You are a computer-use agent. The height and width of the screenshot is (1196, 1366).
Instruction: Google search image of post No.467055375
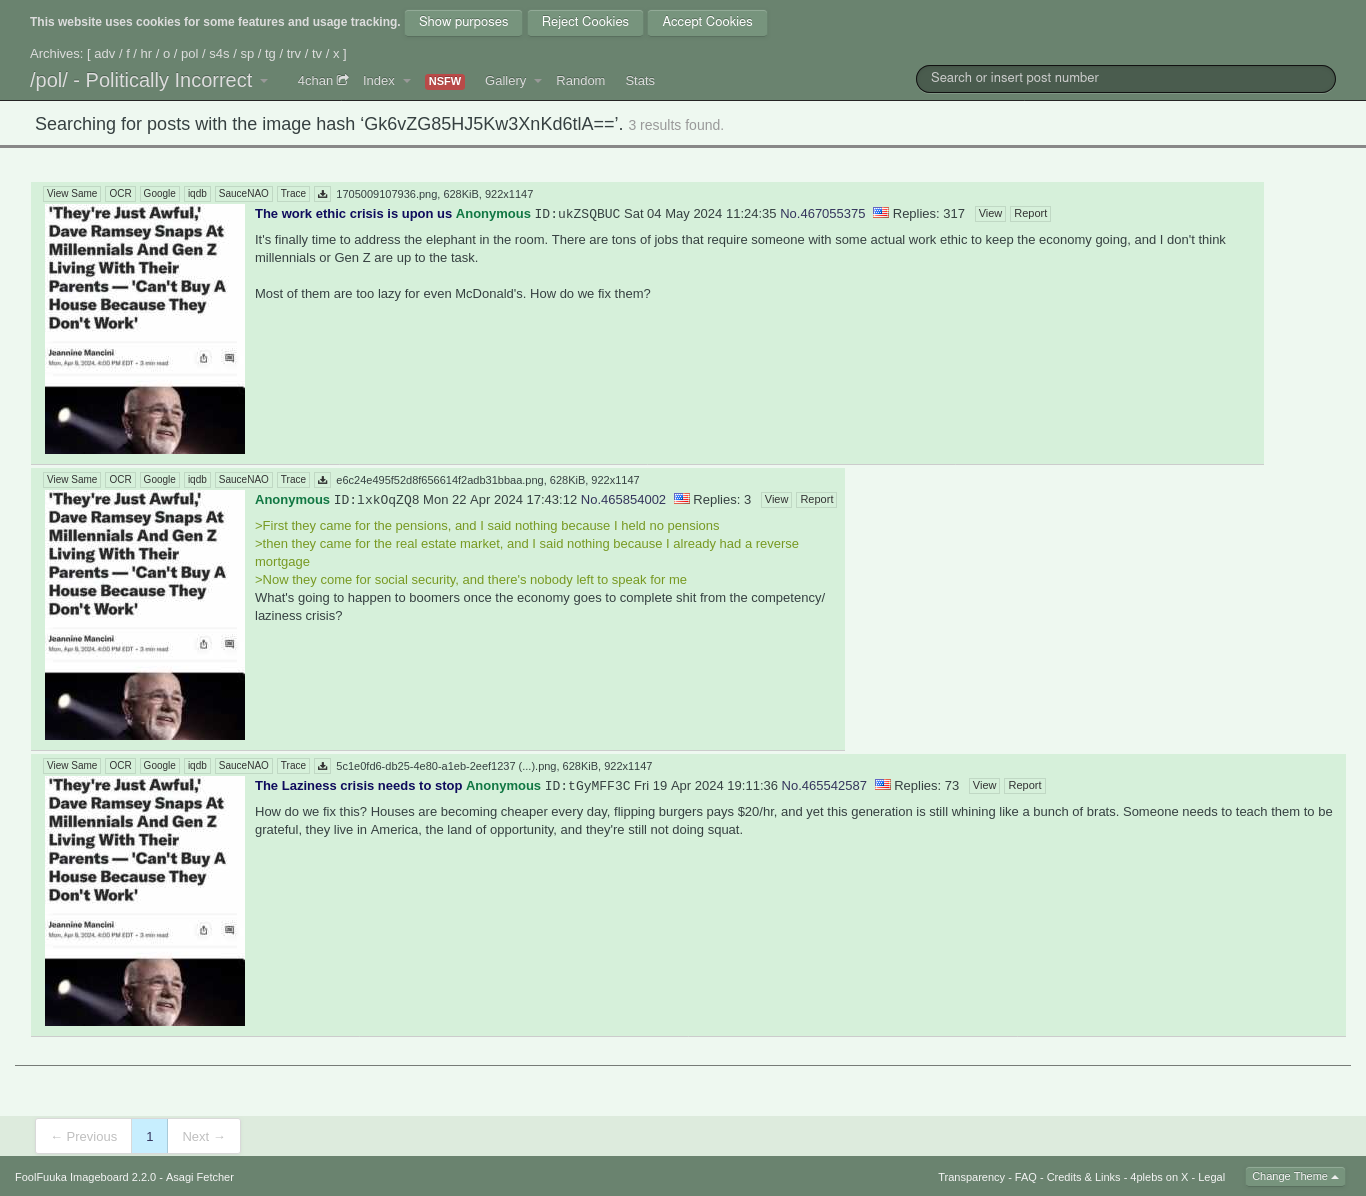pyautogui.click(x=159, y=194)
